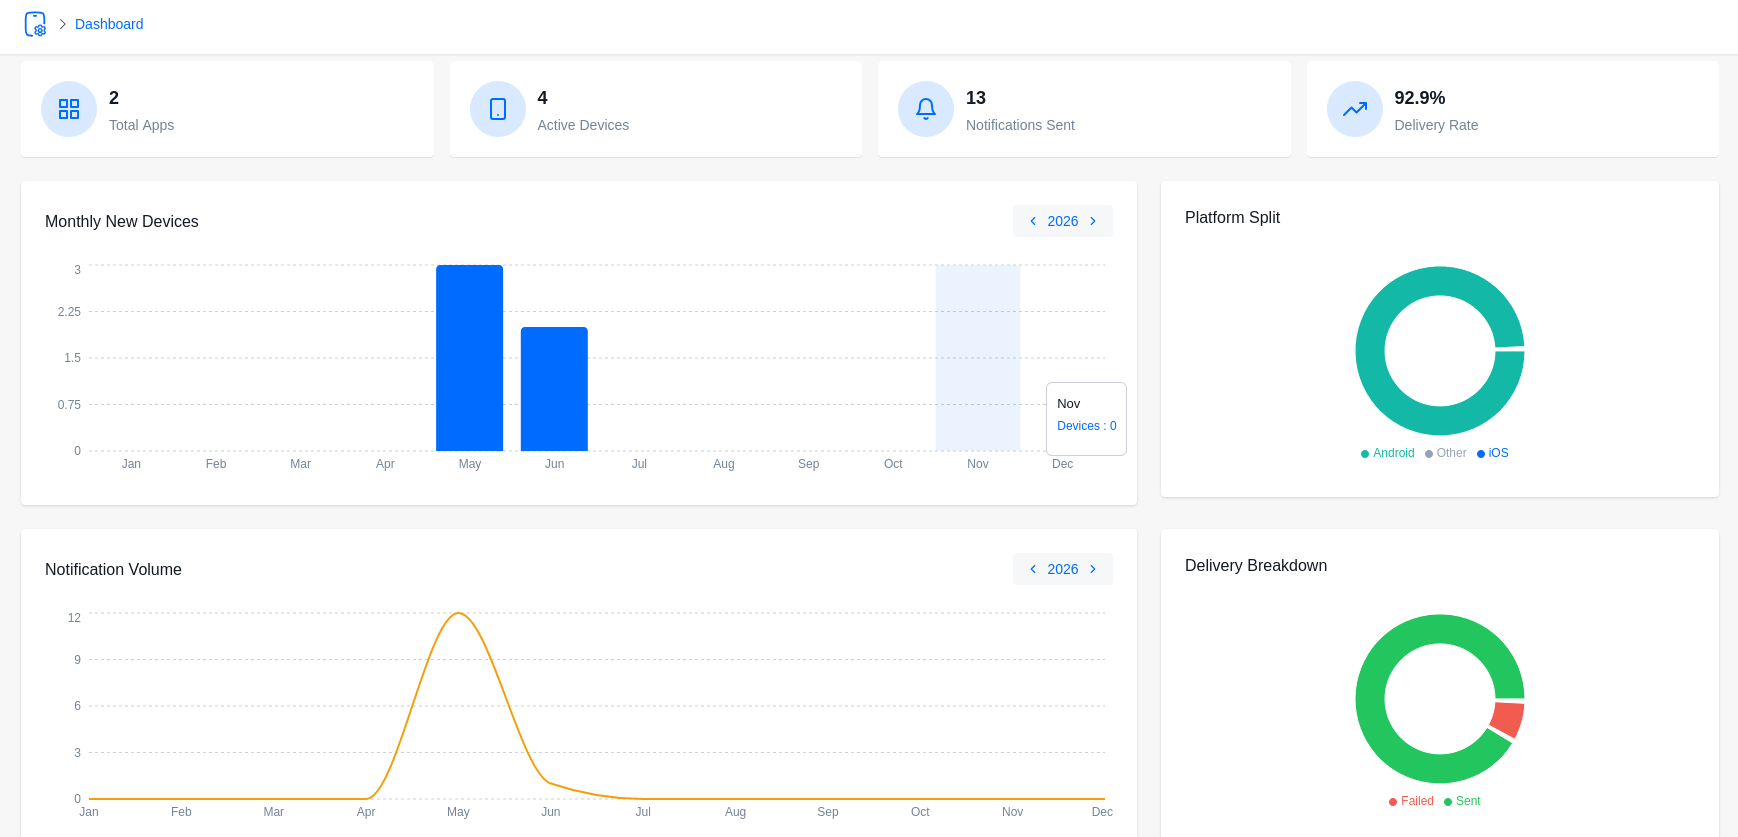Click the orange line peak at May
This screenshot has width=1738, height=837.
coord(458,613)
